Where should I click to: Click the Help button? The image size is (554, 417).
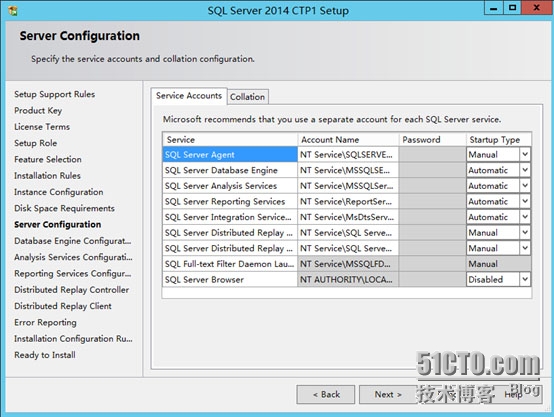(x=513, y=394)
